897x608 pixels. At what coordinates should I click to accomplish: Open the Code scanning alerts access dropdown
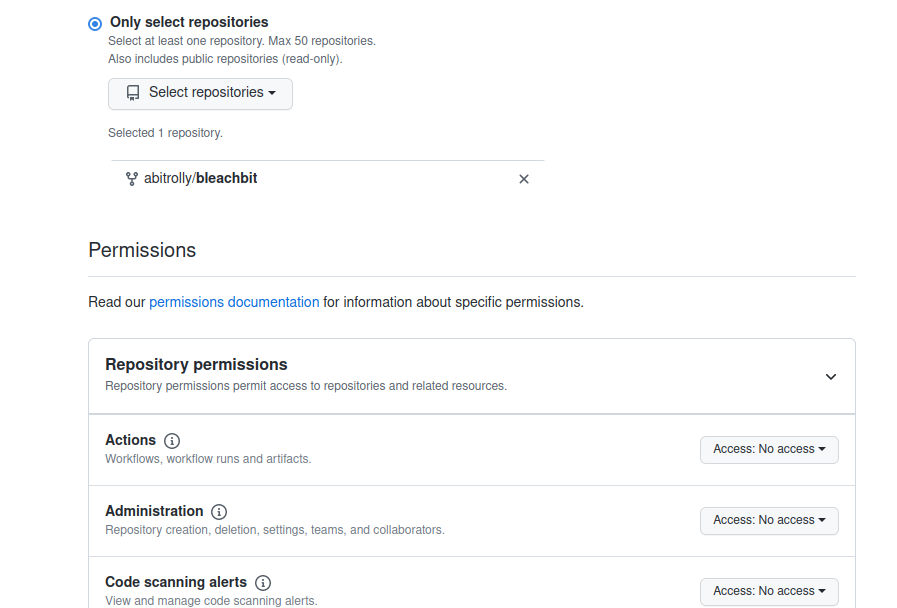(x=769, y=591)
